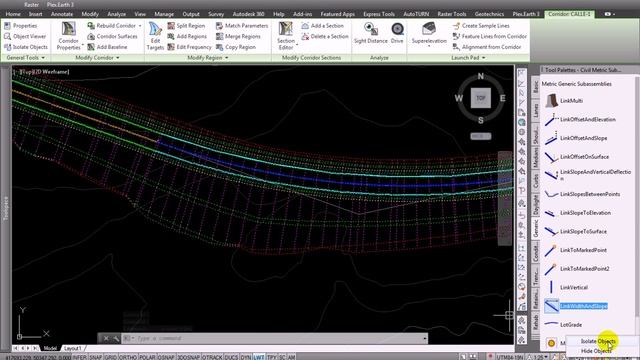Open Rebuild Corridor dropdown arrow
Screen dimensions: 640x360
[x=140, y=26]
